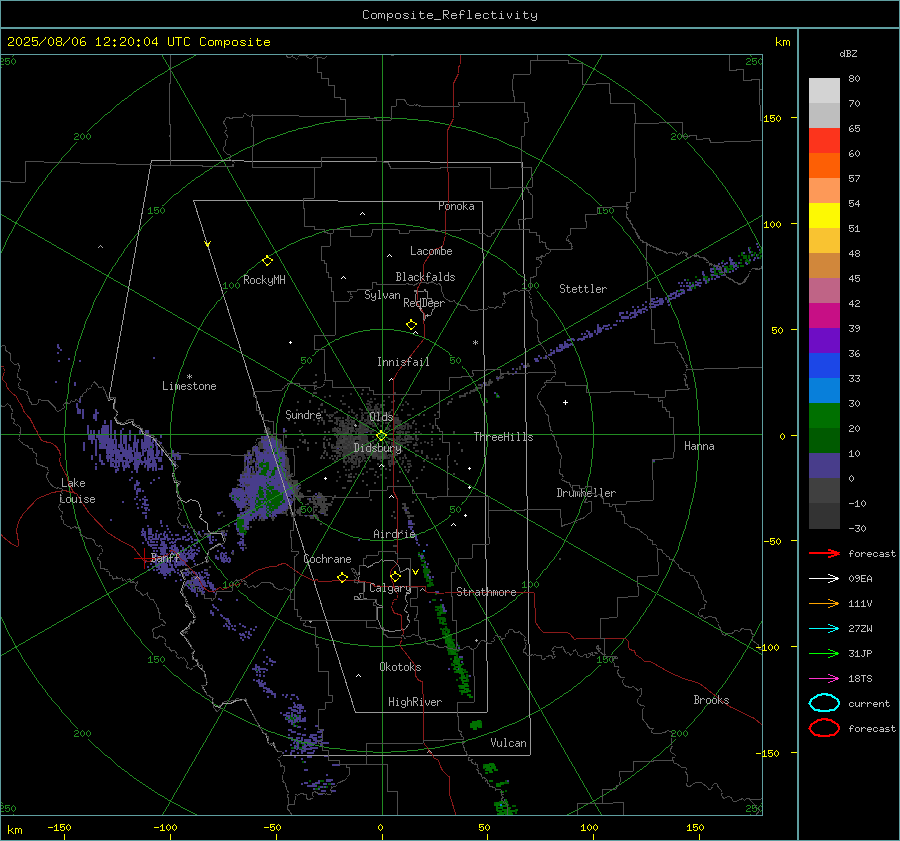900x841 pixels.
Task: Click the Composite_Reflectivity title
Action: [450, 15]
